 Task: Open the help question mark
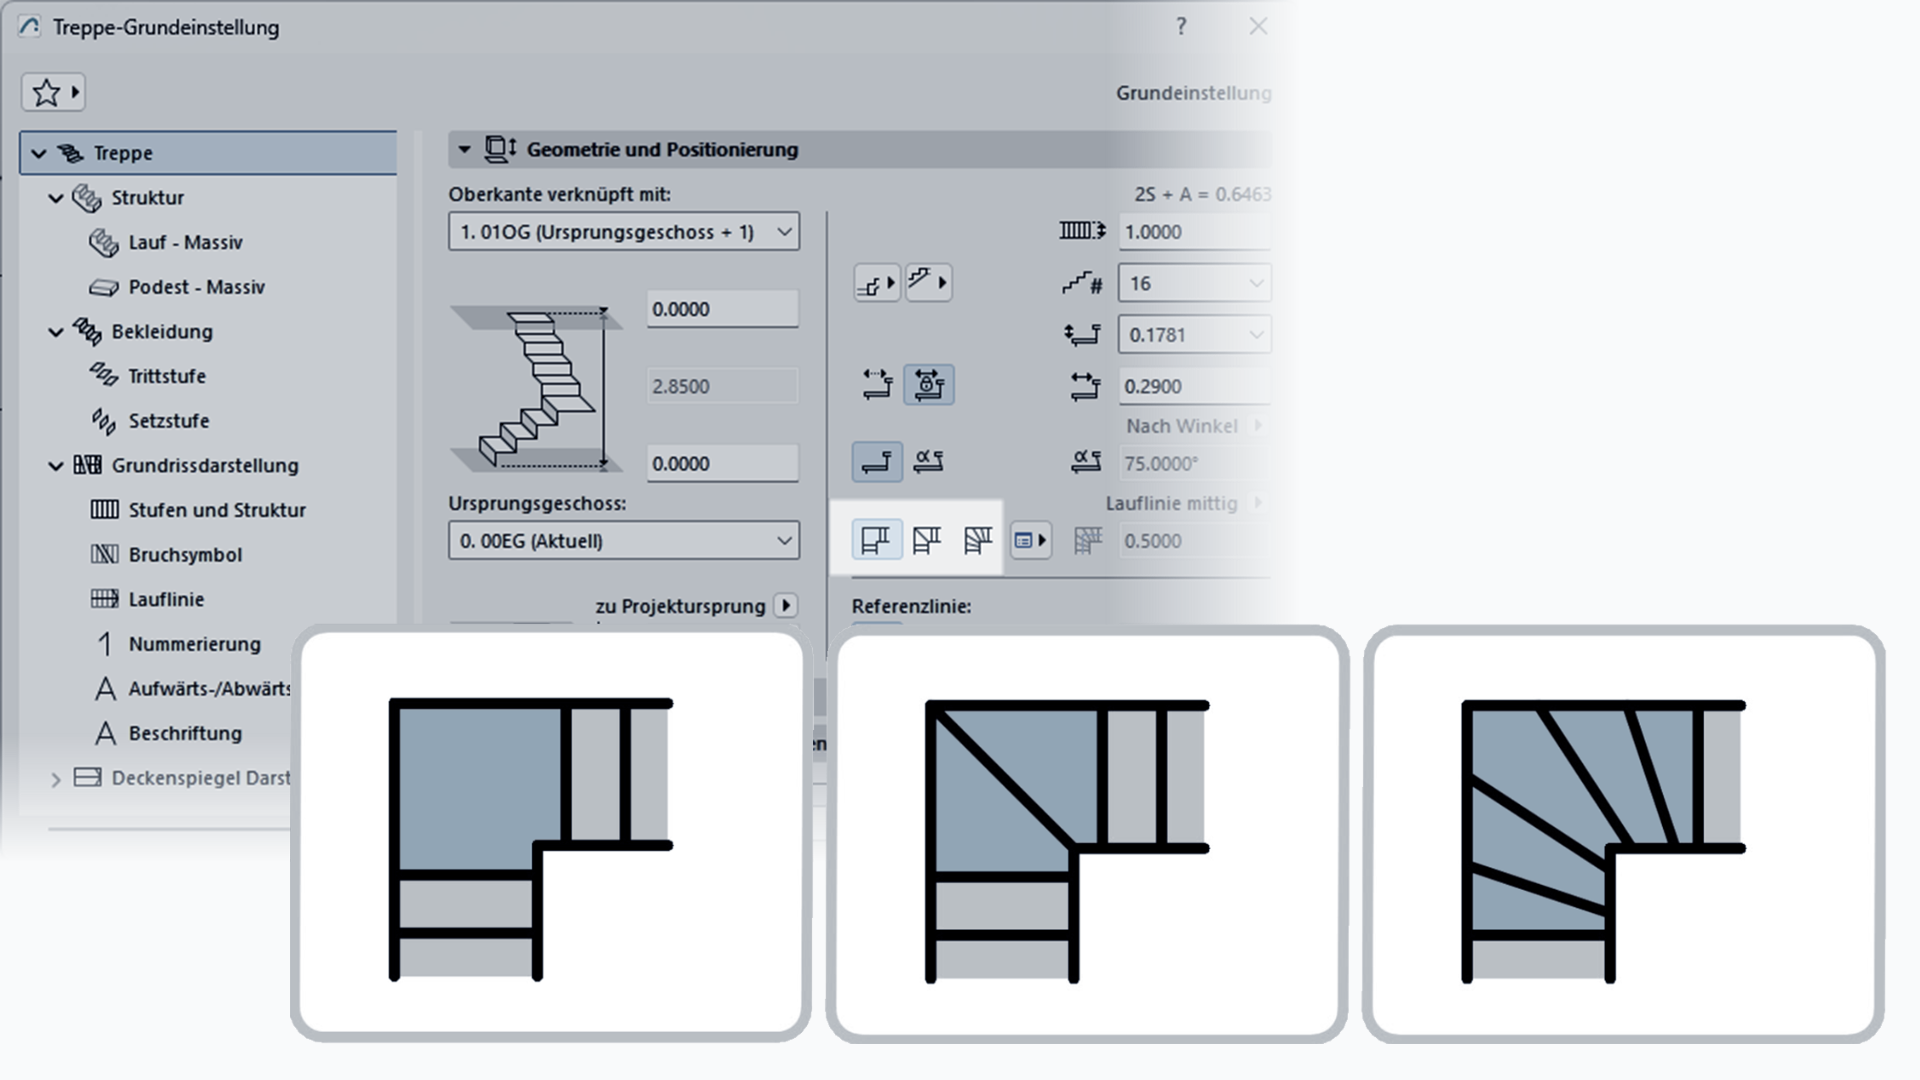pos(1181,27)
